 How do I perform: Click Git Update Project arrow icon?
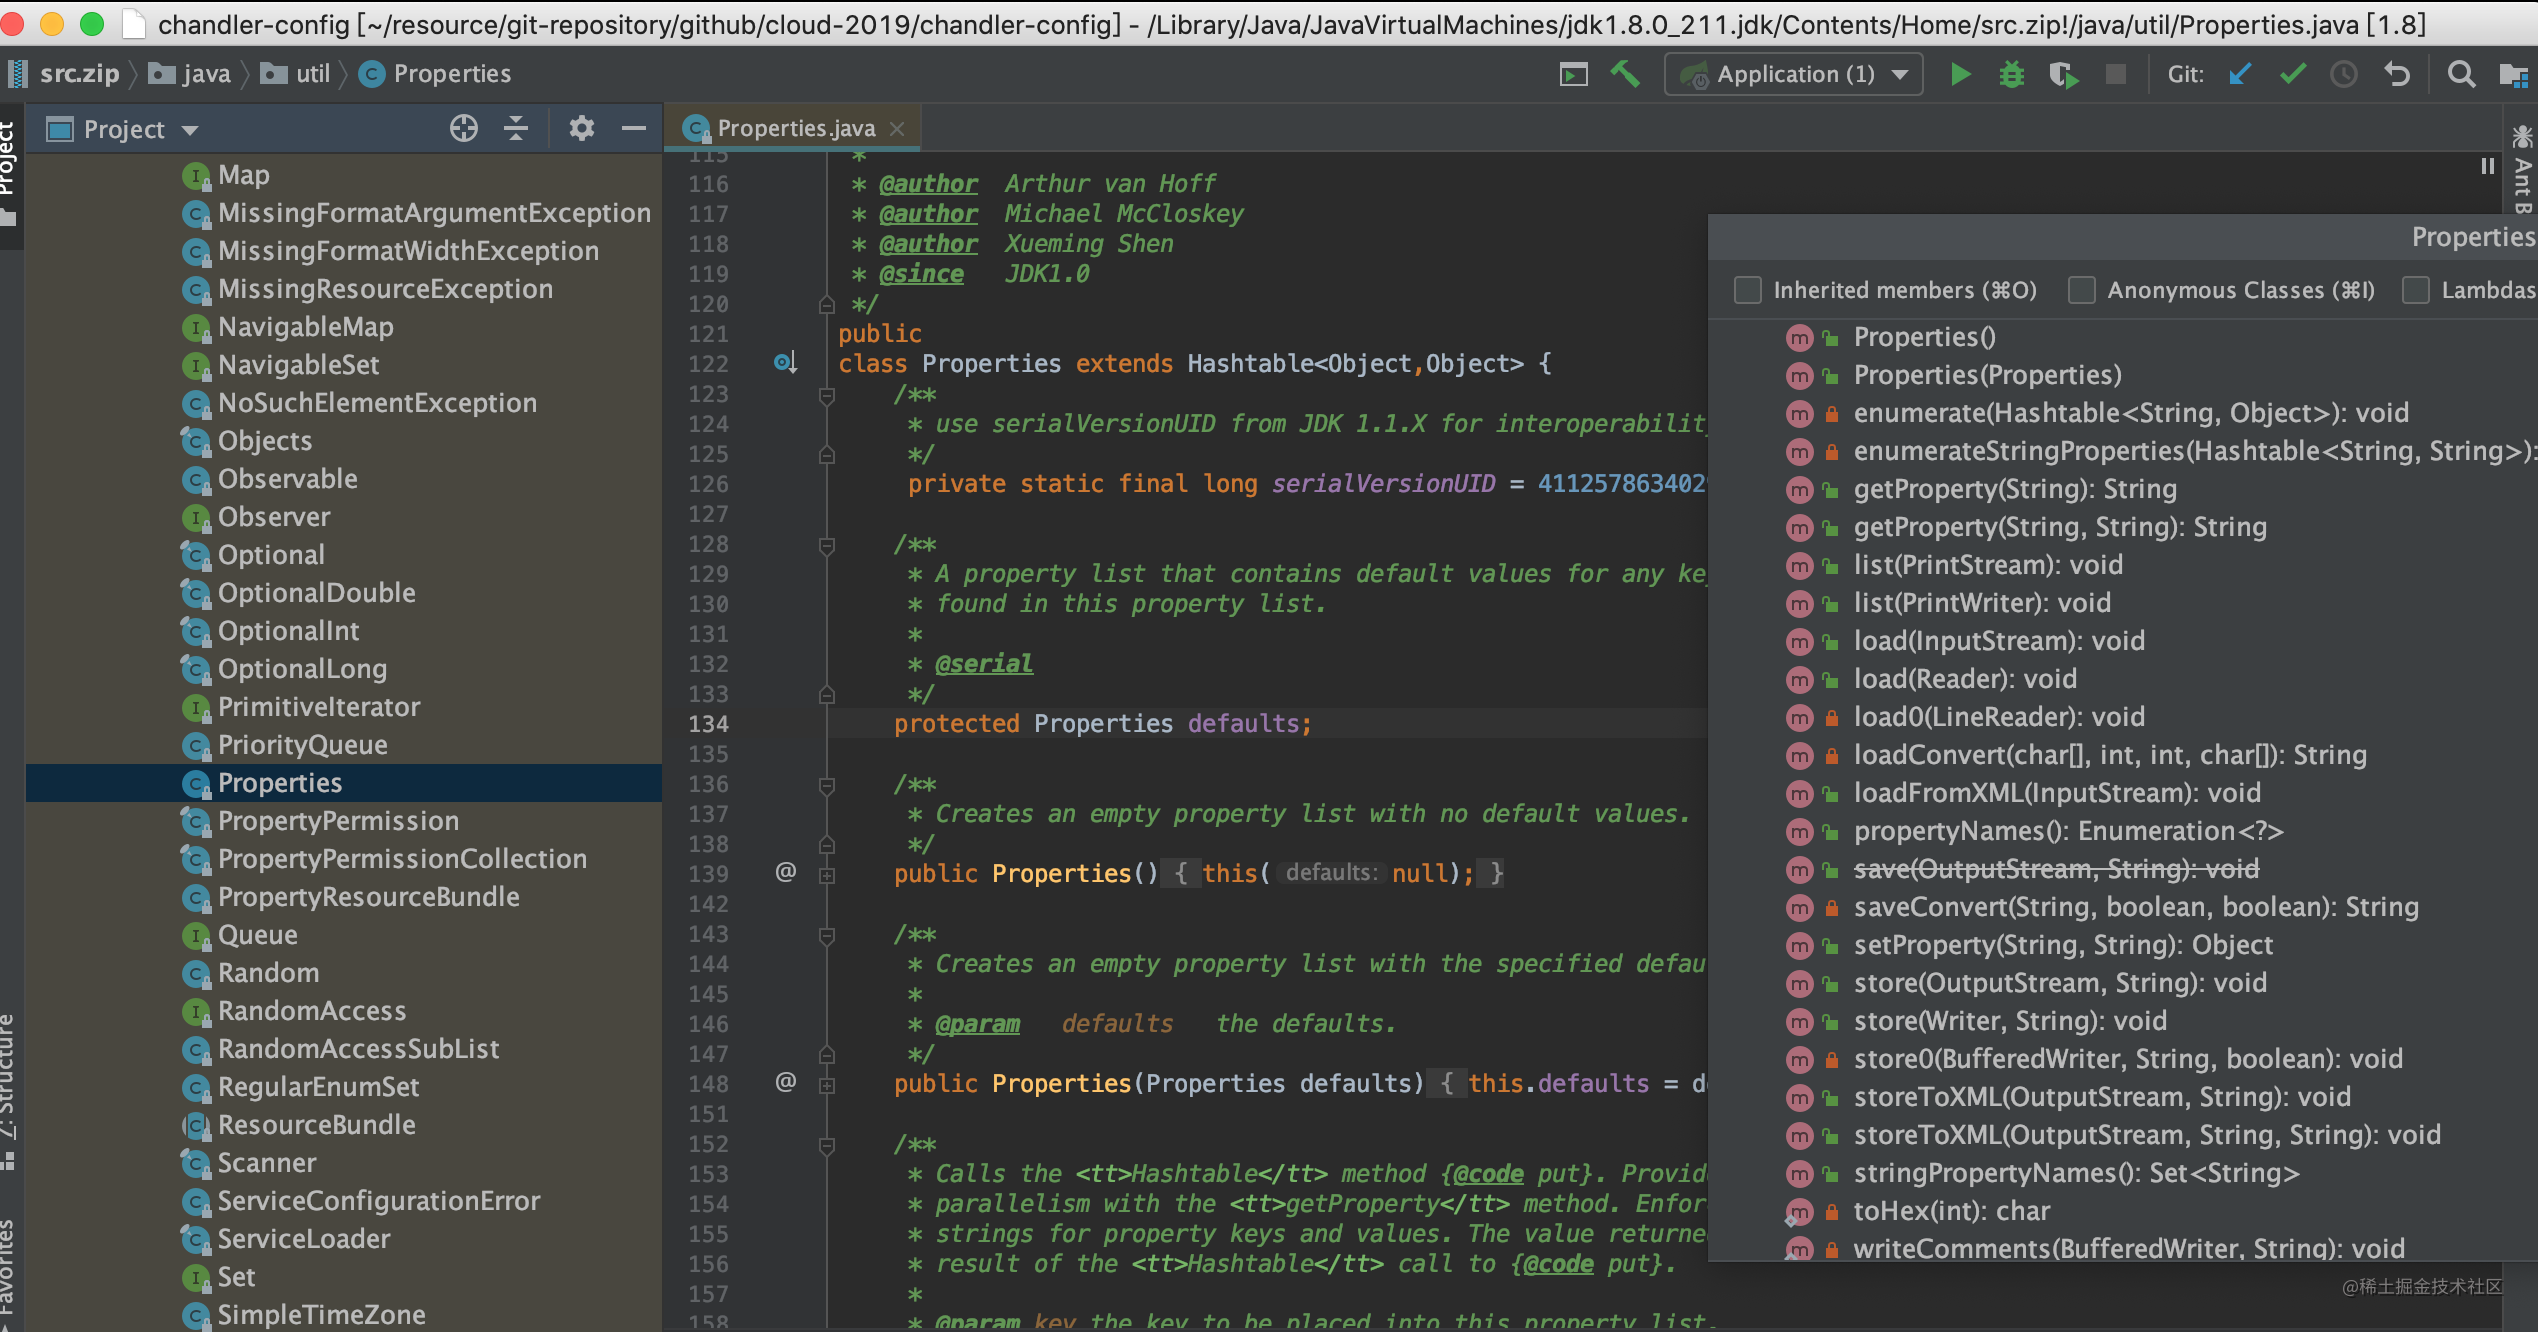(2240, 75)
